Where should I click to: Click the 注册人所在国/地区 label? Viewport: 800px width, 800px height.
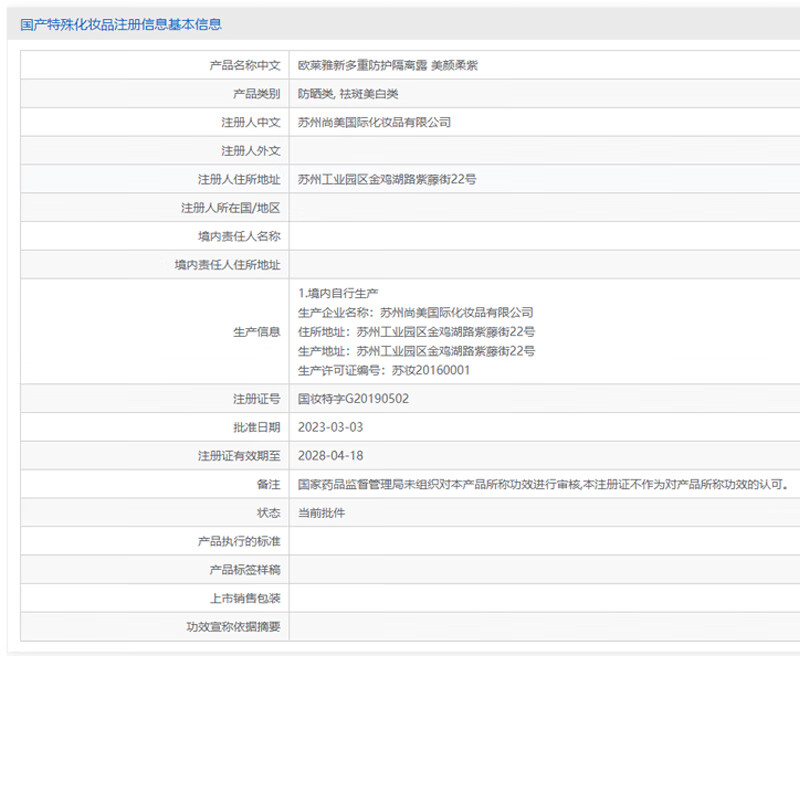[230, 208]
